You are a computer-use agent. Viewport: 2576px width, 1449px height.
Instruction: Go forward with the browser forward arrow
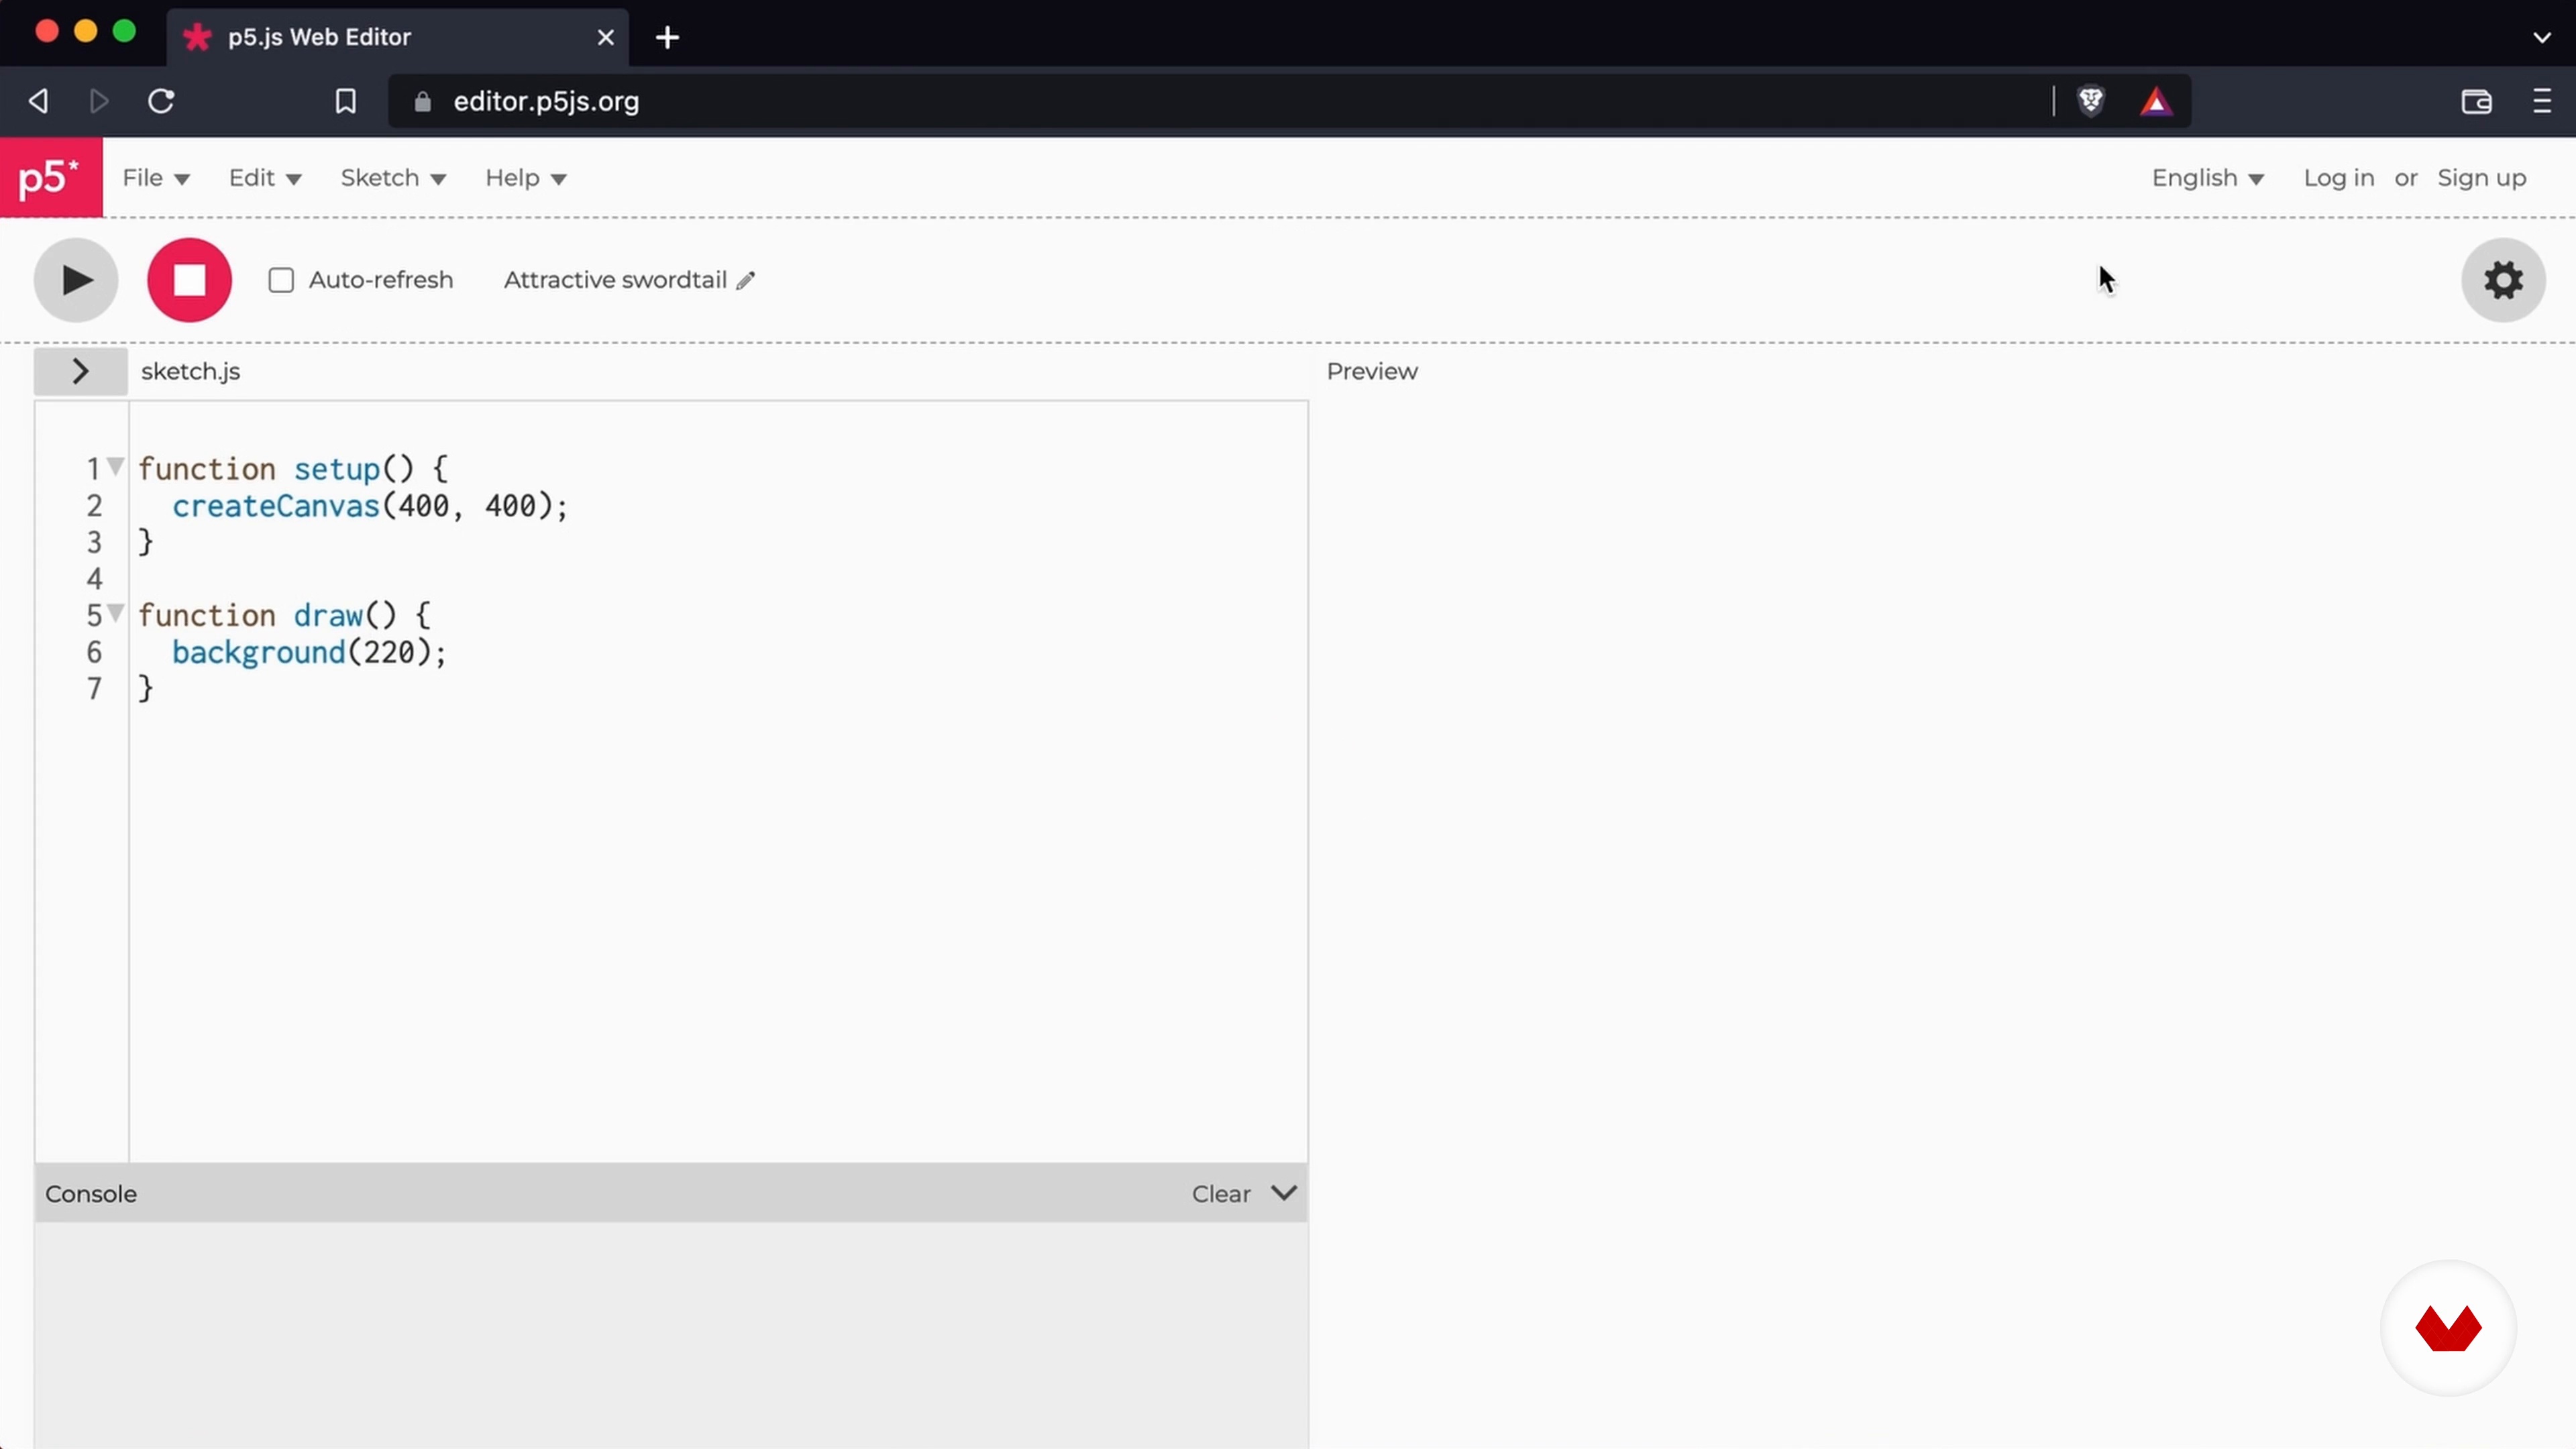coord(99,101)
